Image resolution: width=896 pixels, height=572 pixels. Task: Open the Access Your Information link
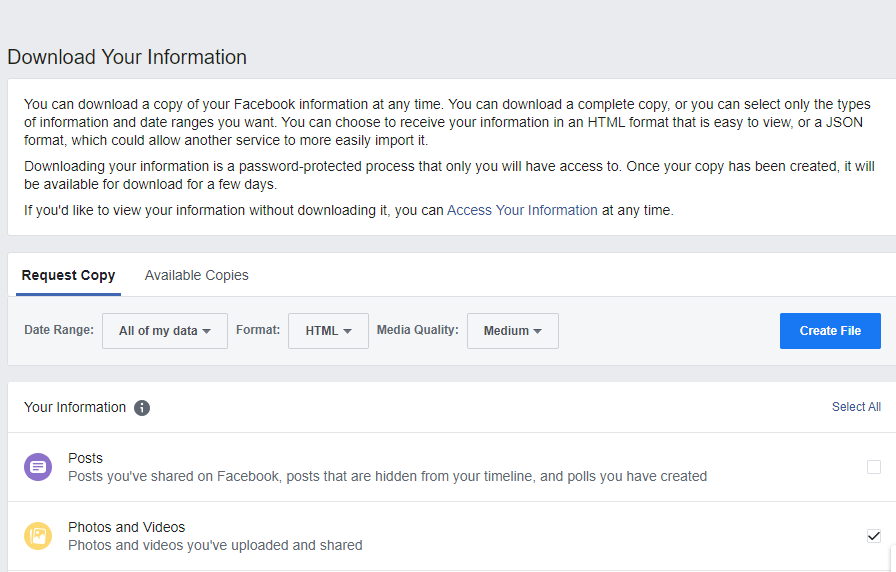tap(522, 210)
